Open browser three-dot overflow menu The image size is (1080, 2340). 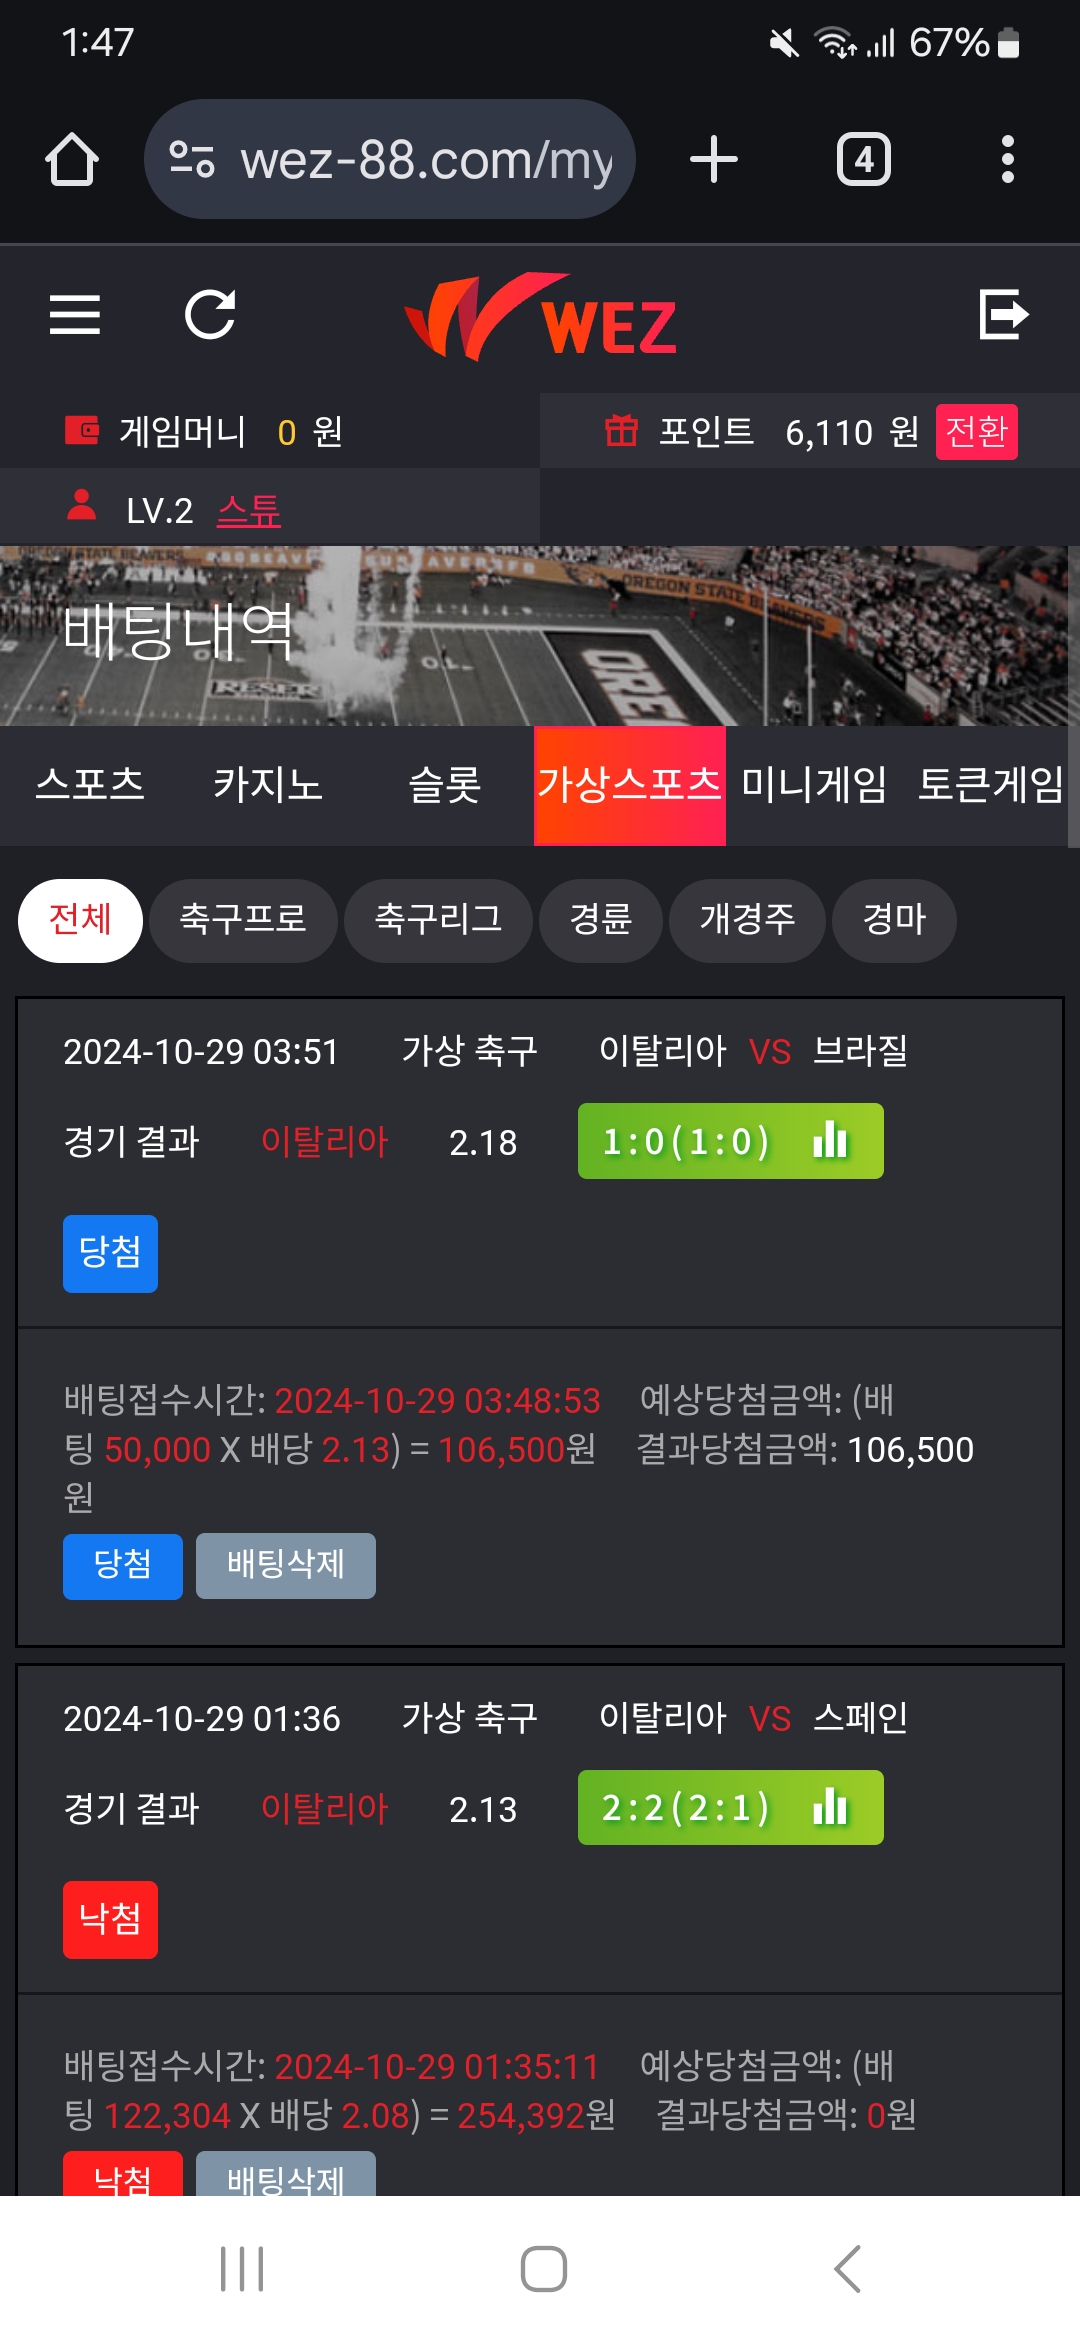point(1008,159)
